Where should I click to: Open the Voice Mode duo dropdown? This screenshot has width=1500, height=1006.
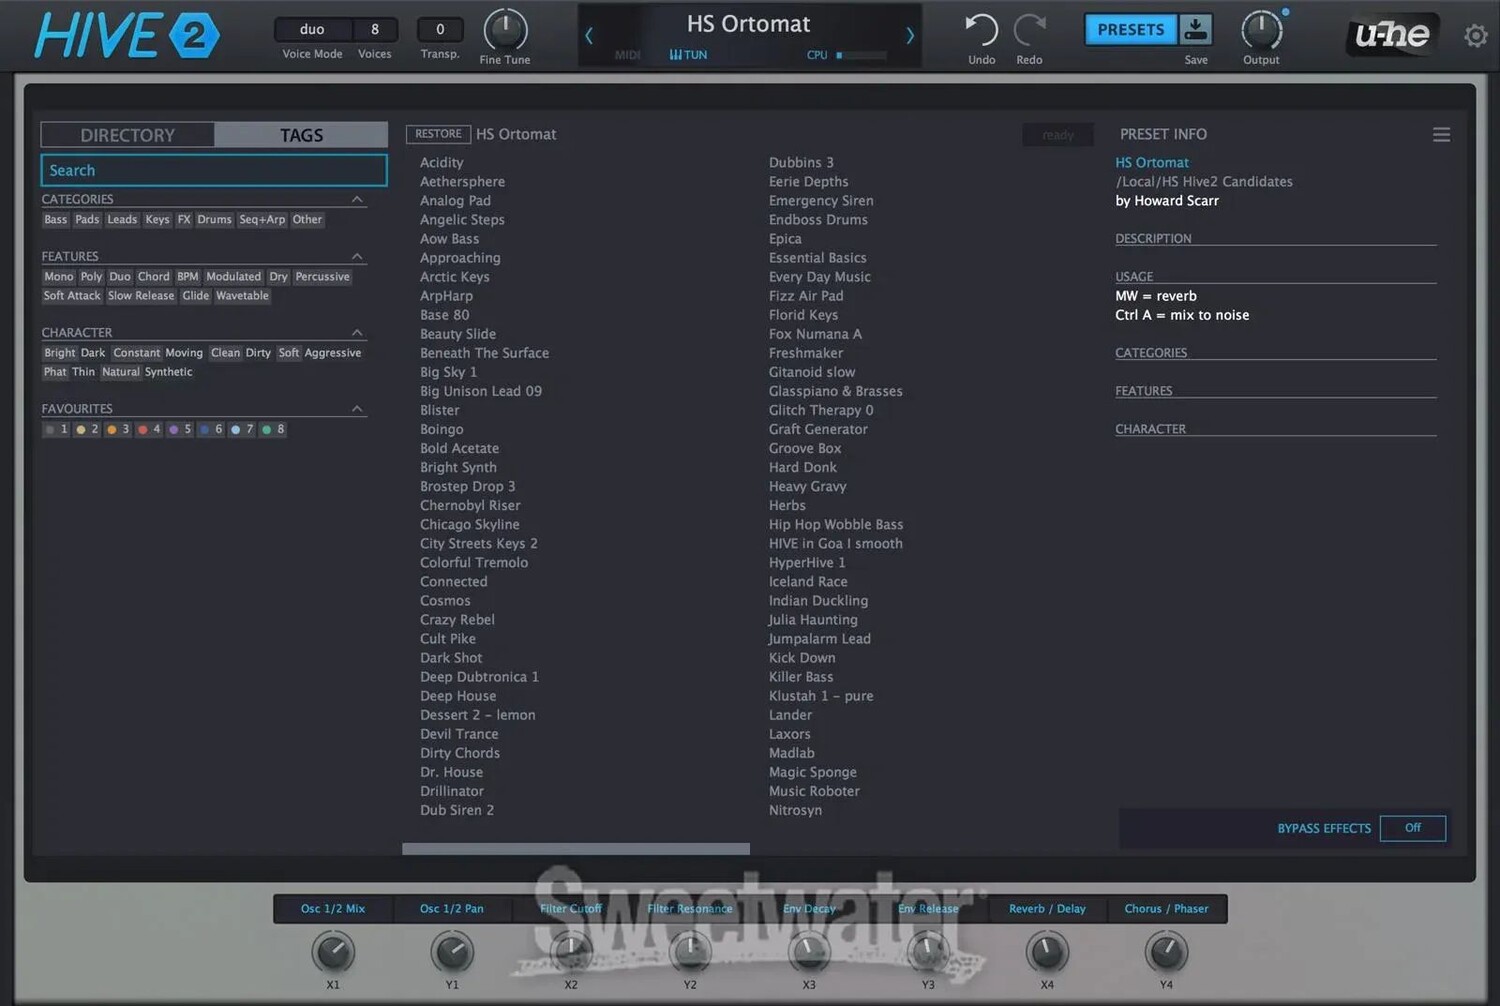pos(312,30)
